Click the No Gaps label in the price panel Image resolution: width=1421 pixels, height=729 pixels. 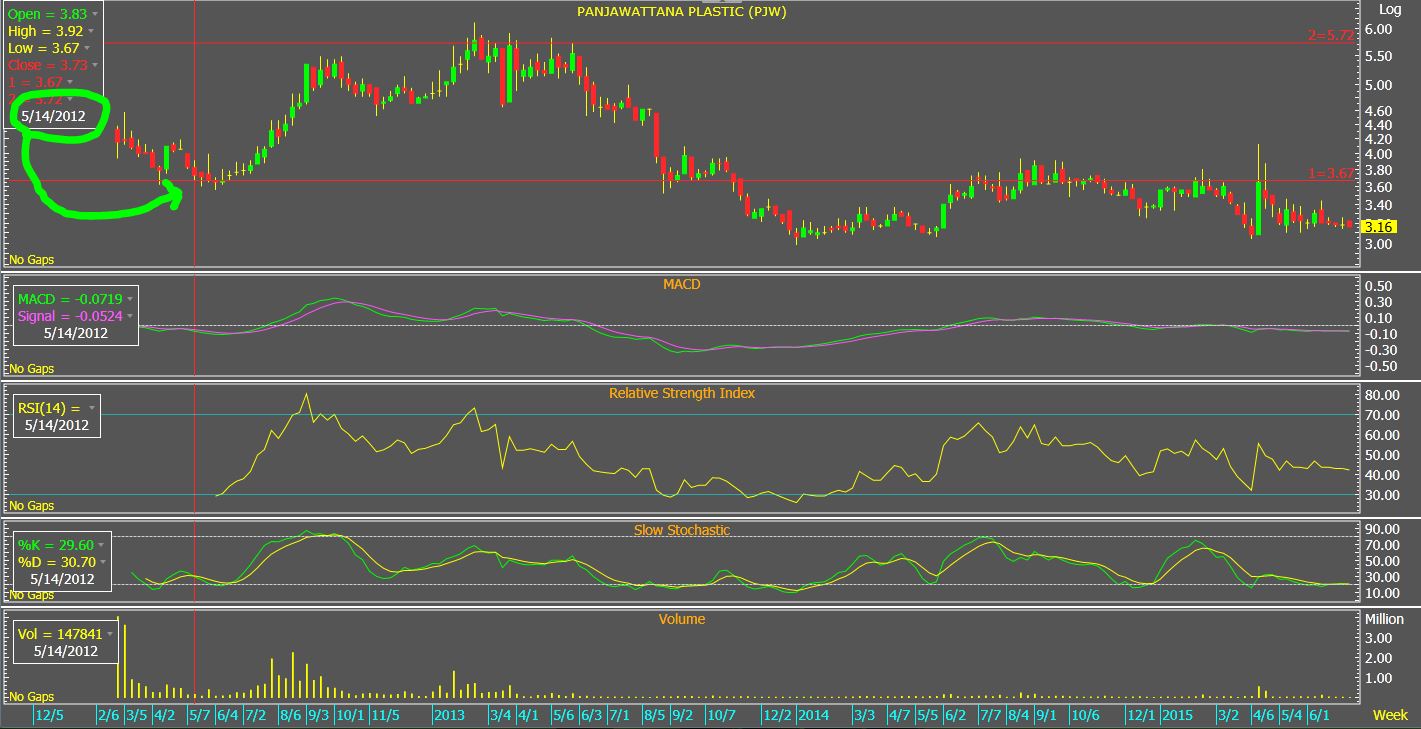(32, 260)
